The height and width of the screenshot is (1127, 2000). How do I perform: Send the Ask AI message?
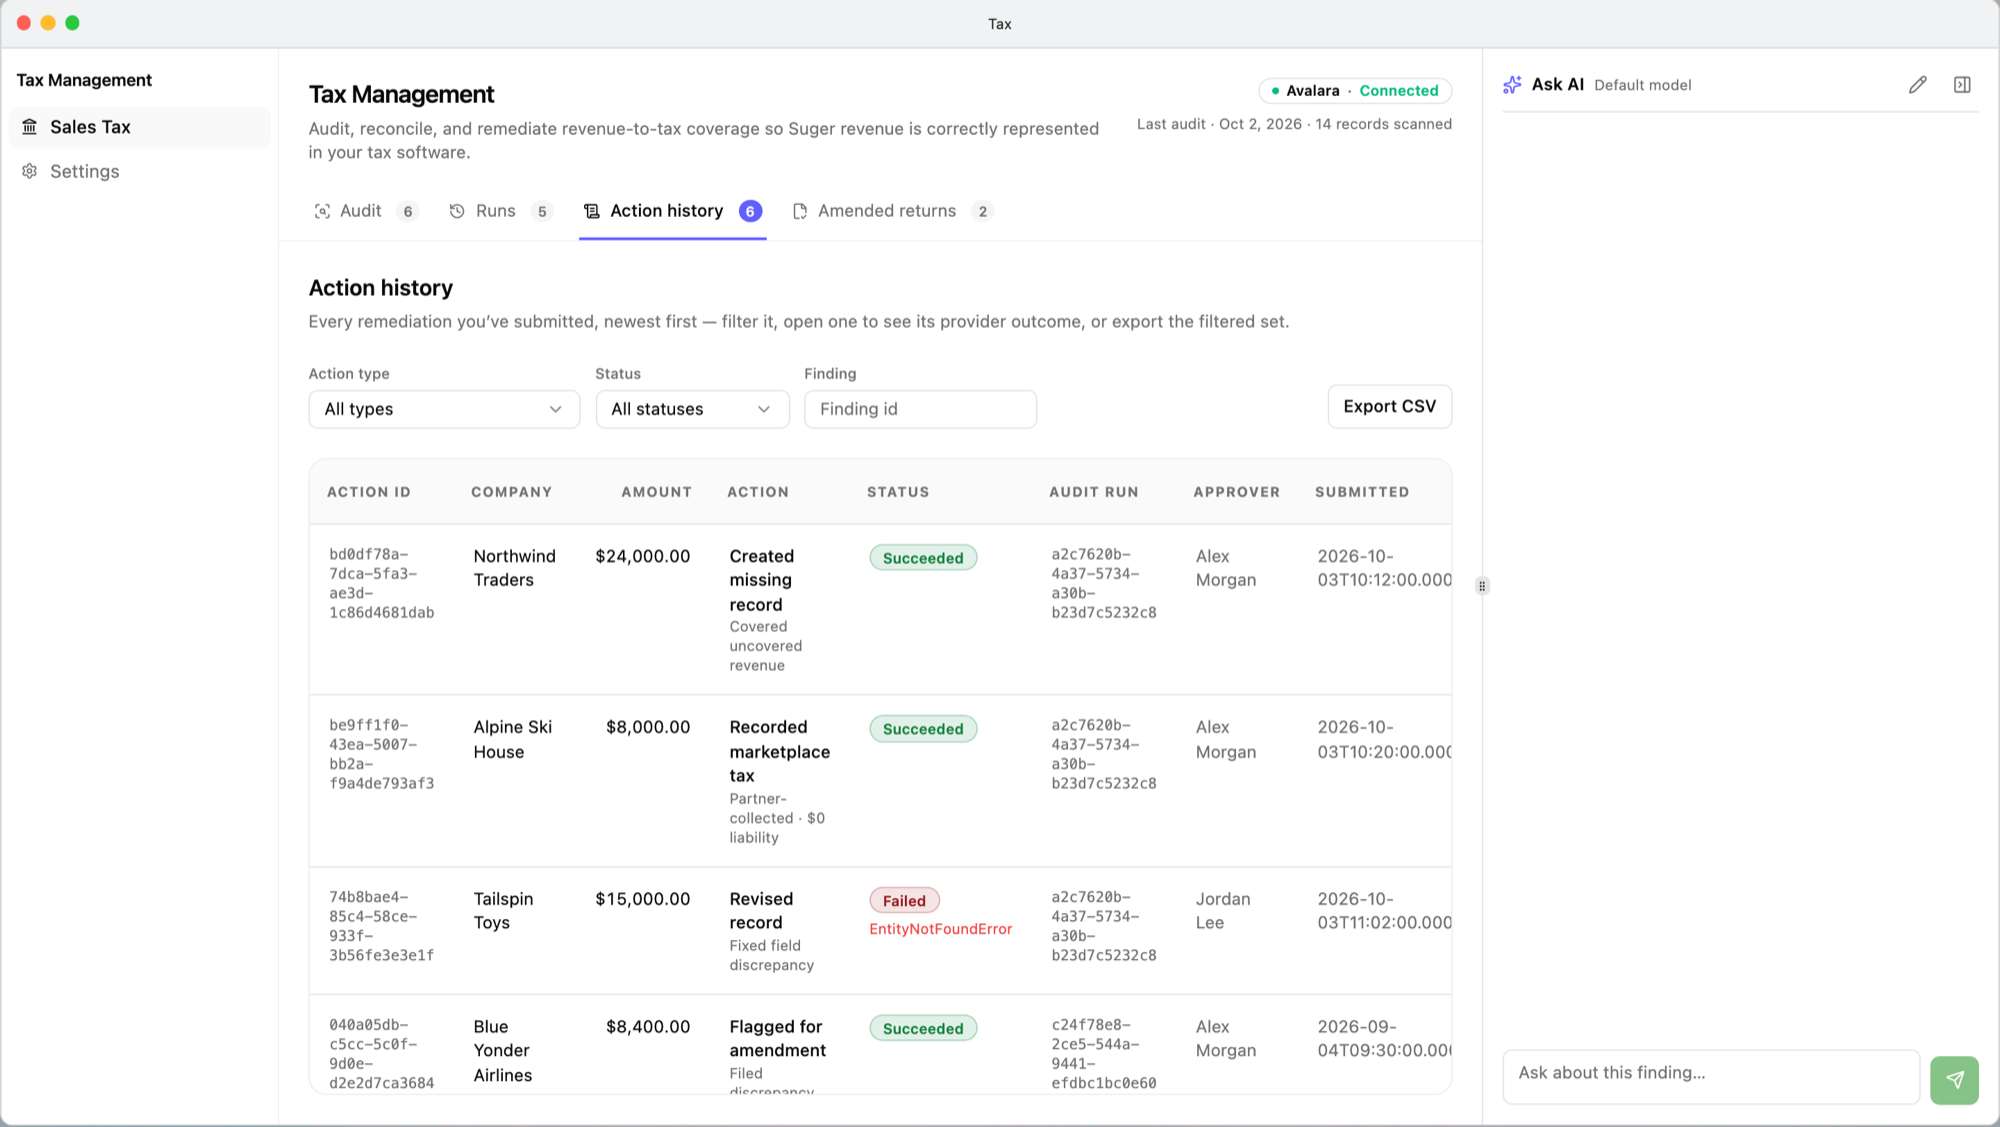[1954, 1080]
